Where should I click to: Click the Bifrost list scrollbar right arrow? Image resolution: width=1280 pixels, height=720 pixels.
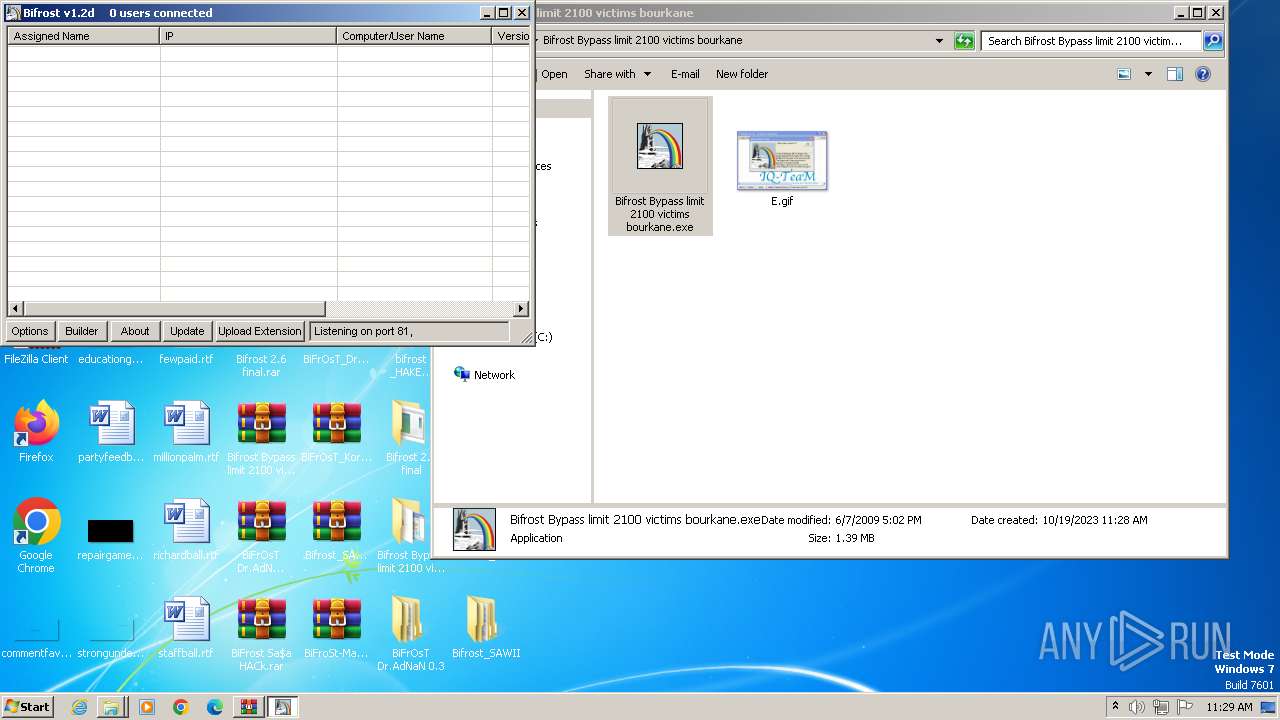pyautogui.click(x=521, y=309)
